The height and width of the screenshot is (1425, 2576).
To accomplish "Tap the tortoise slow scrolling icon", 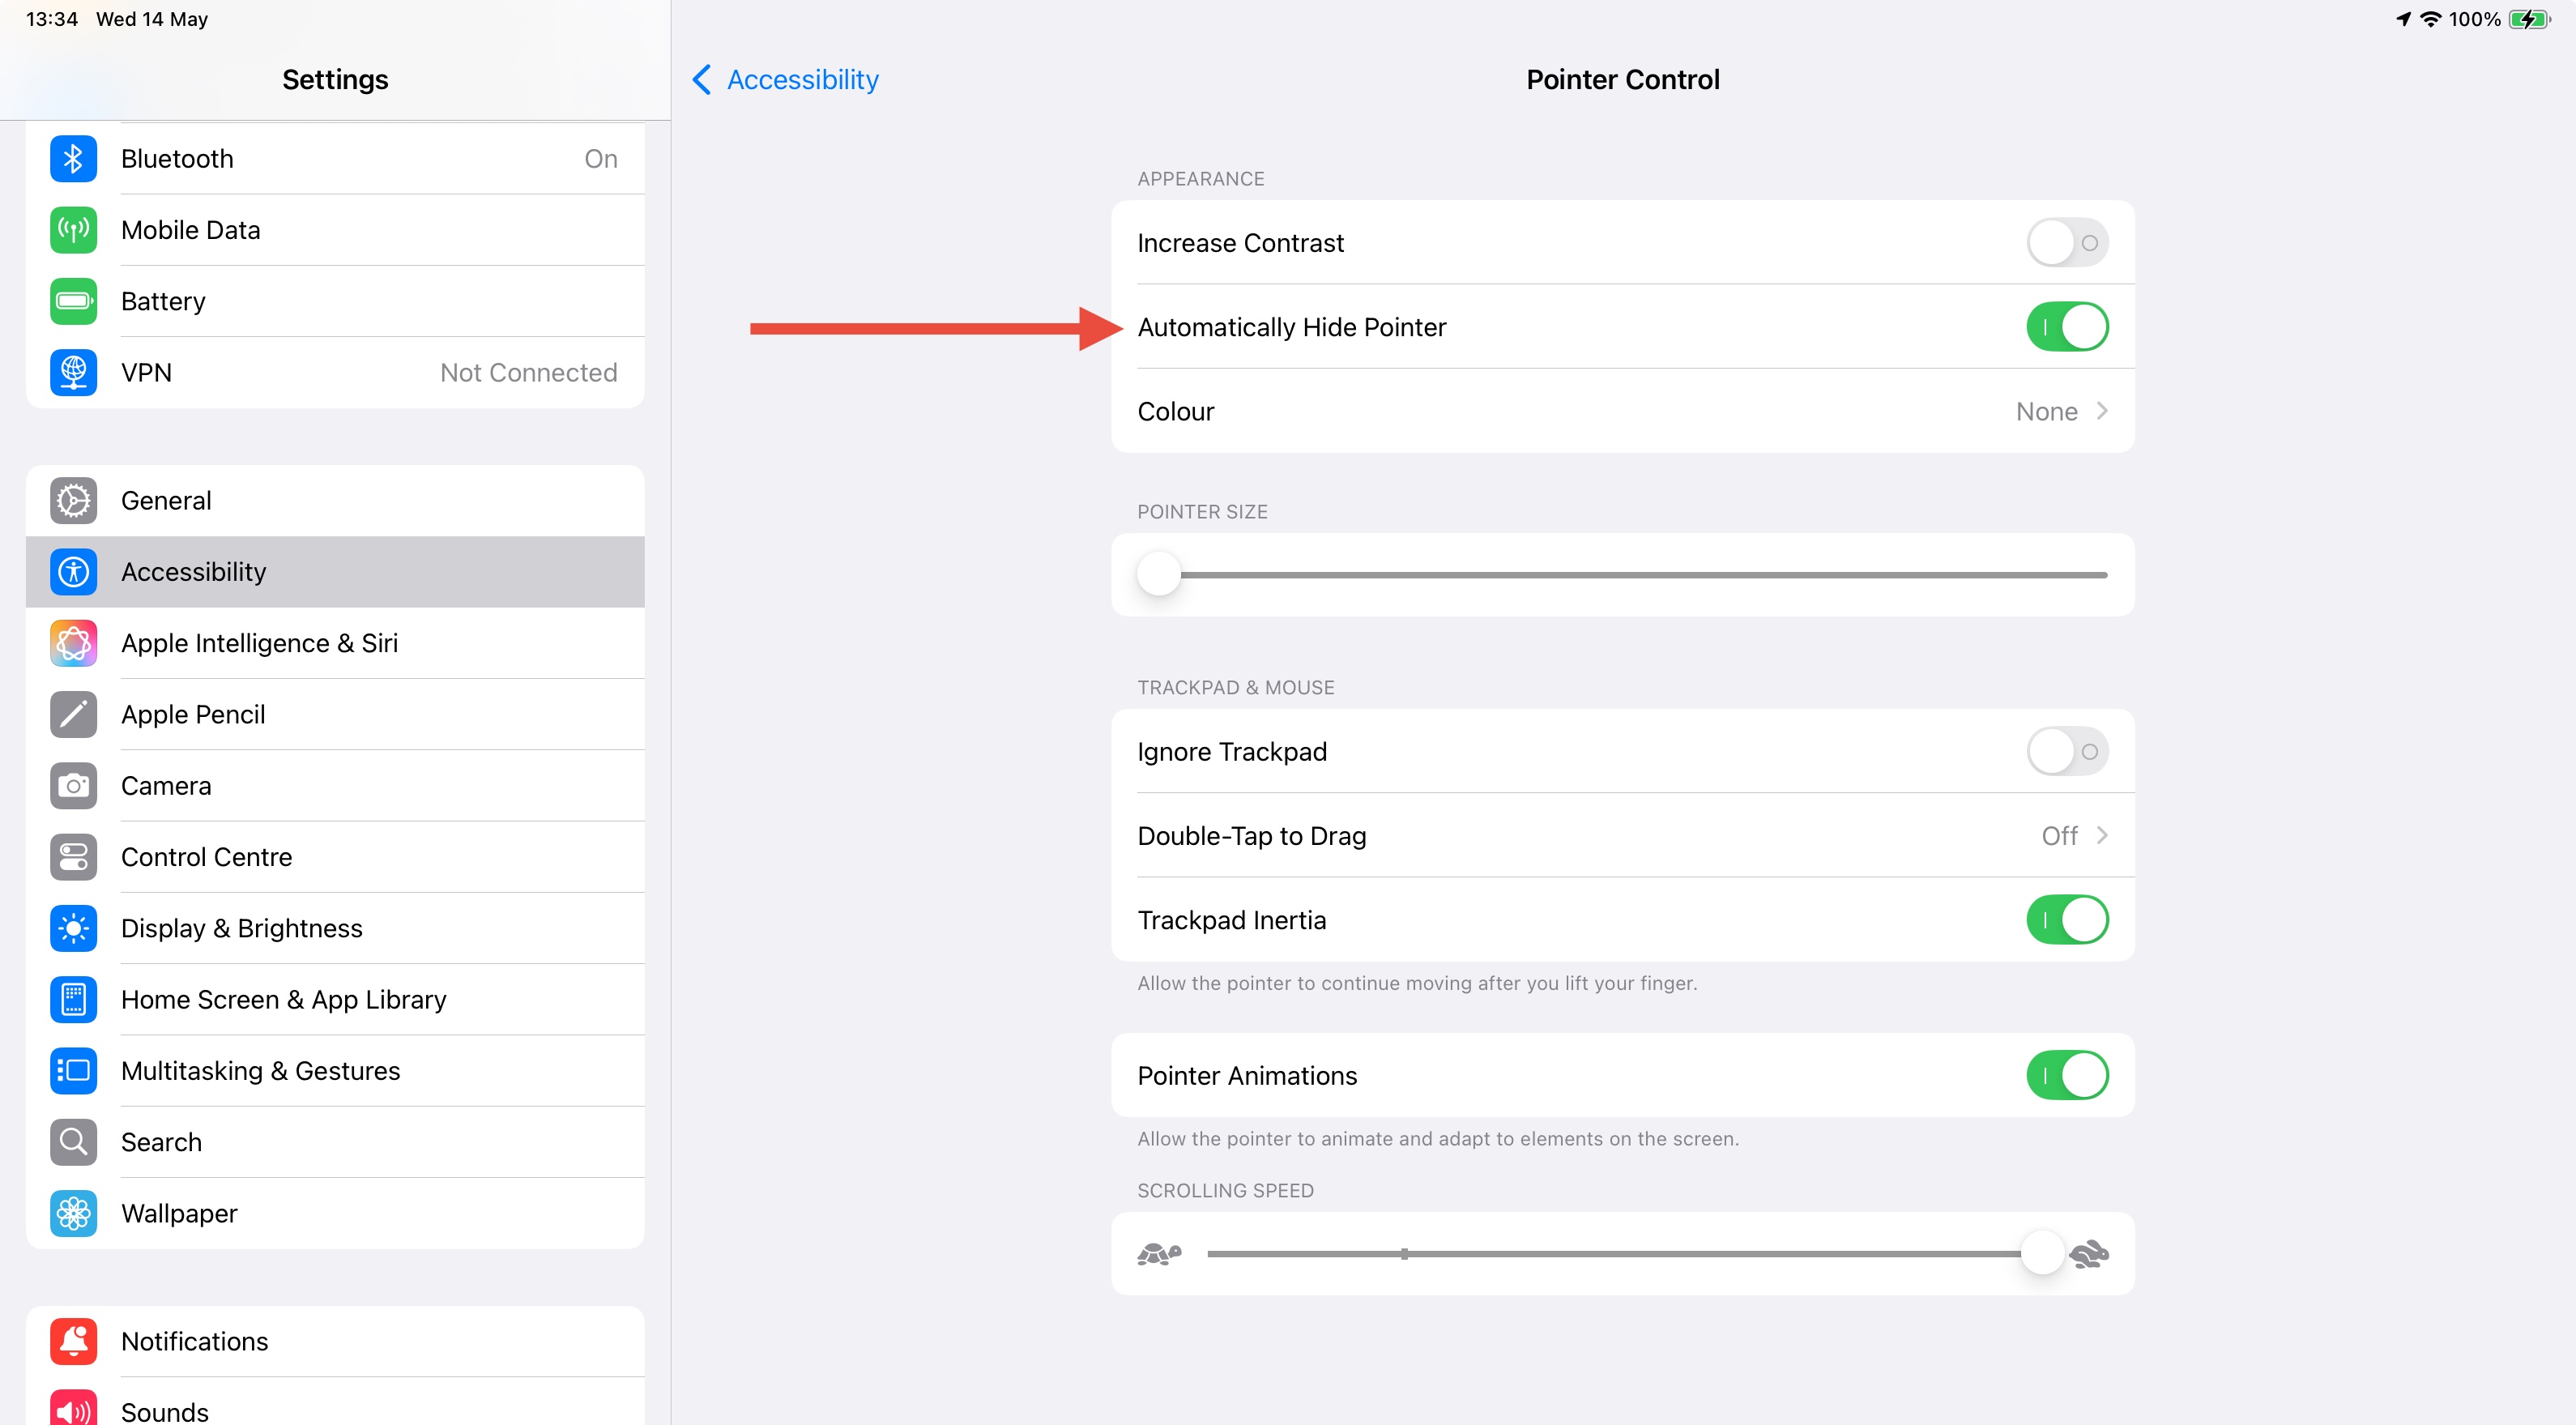I will (x=1159, y=1254).
